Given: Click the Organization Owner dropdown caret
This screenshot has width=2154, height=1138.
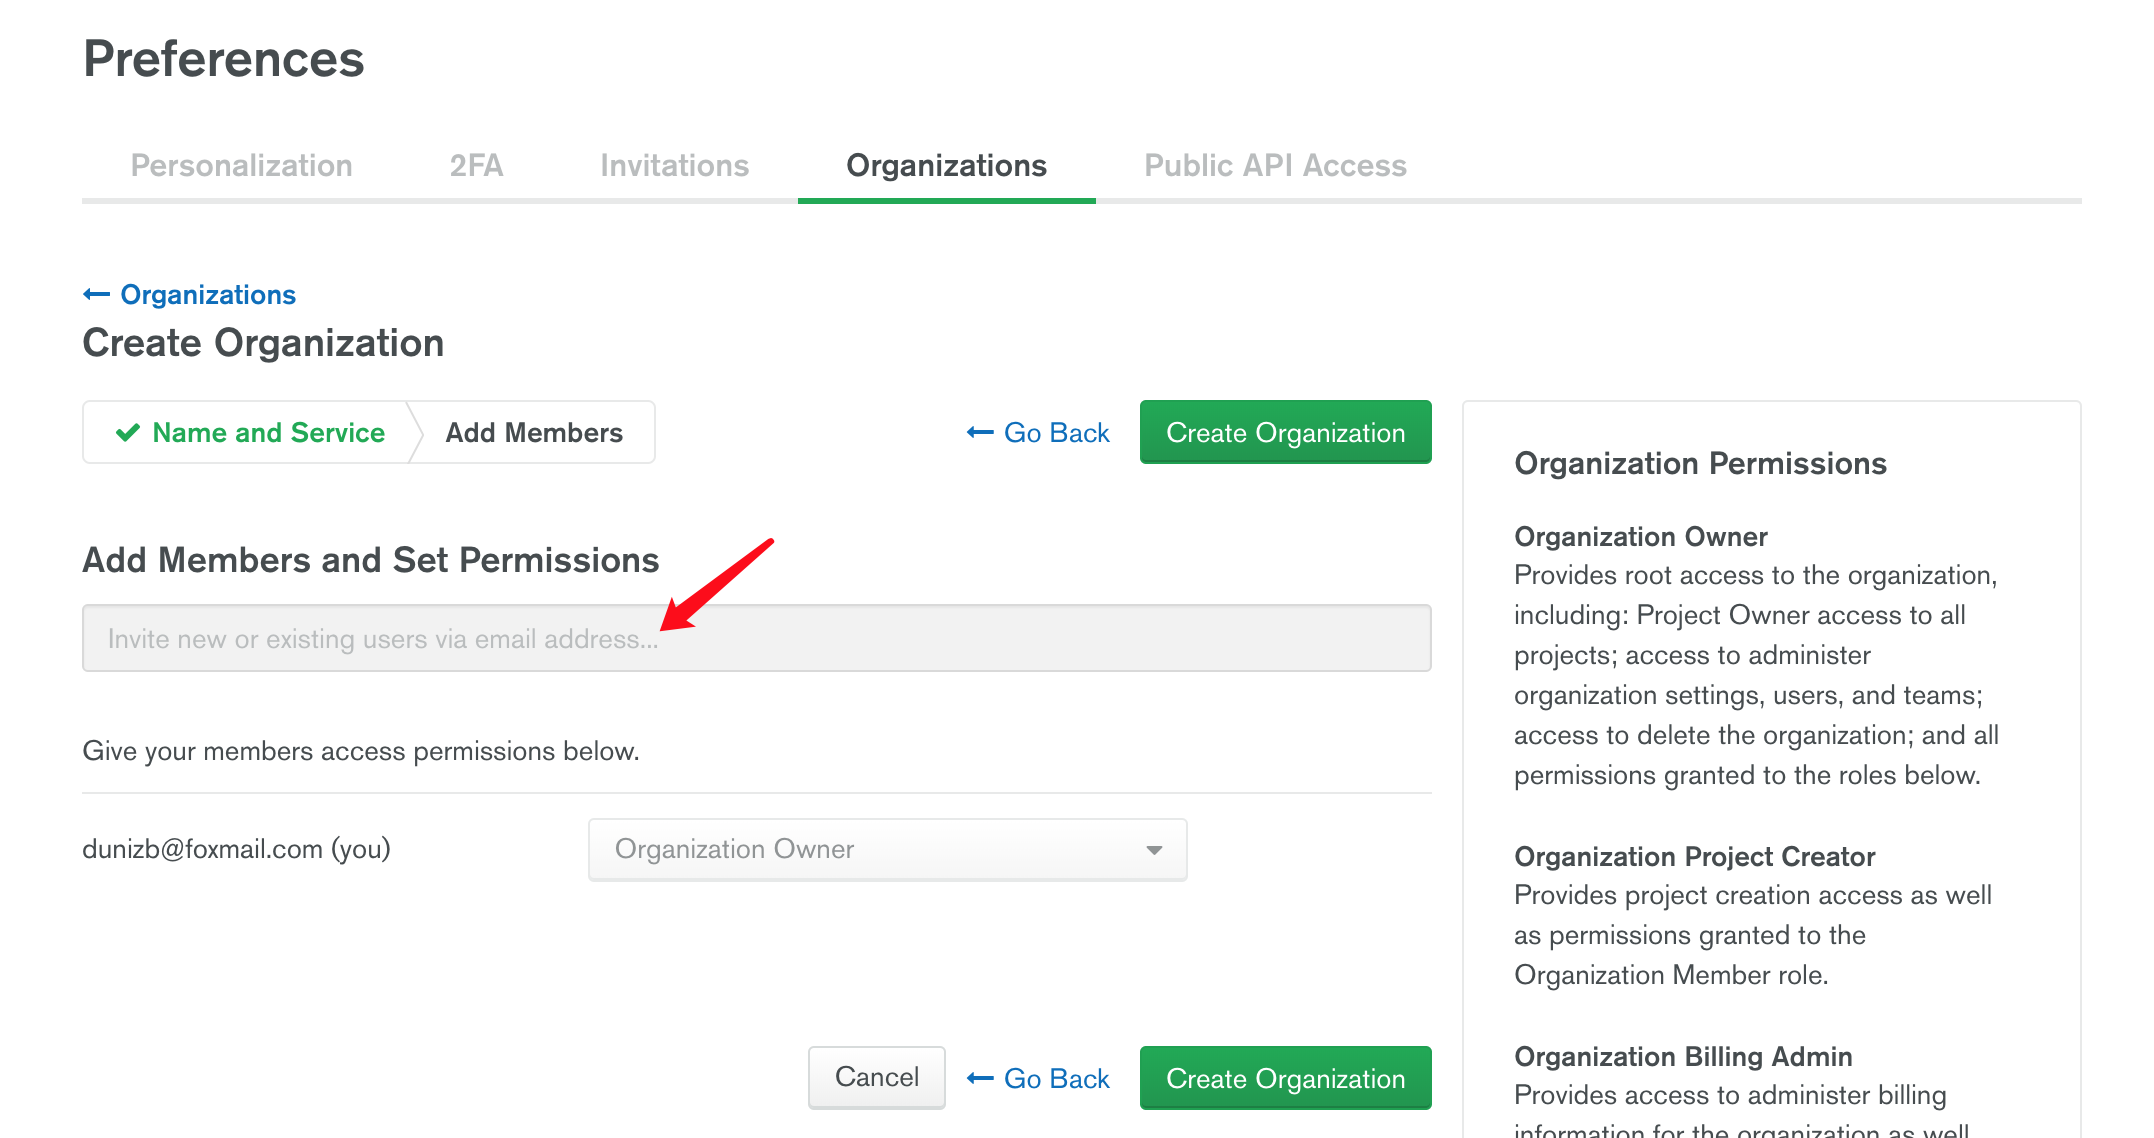Looking at the screenshot, I should [1154, 850].
